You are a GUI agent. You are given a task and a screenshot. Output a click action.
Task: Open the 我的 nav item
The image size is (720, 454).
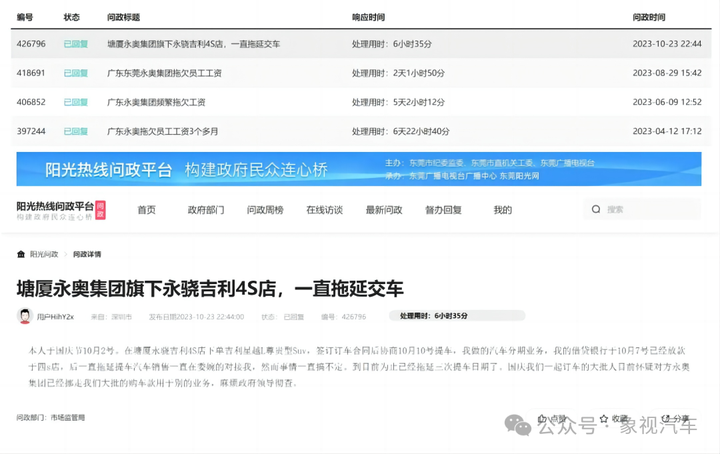coord(502,210)
